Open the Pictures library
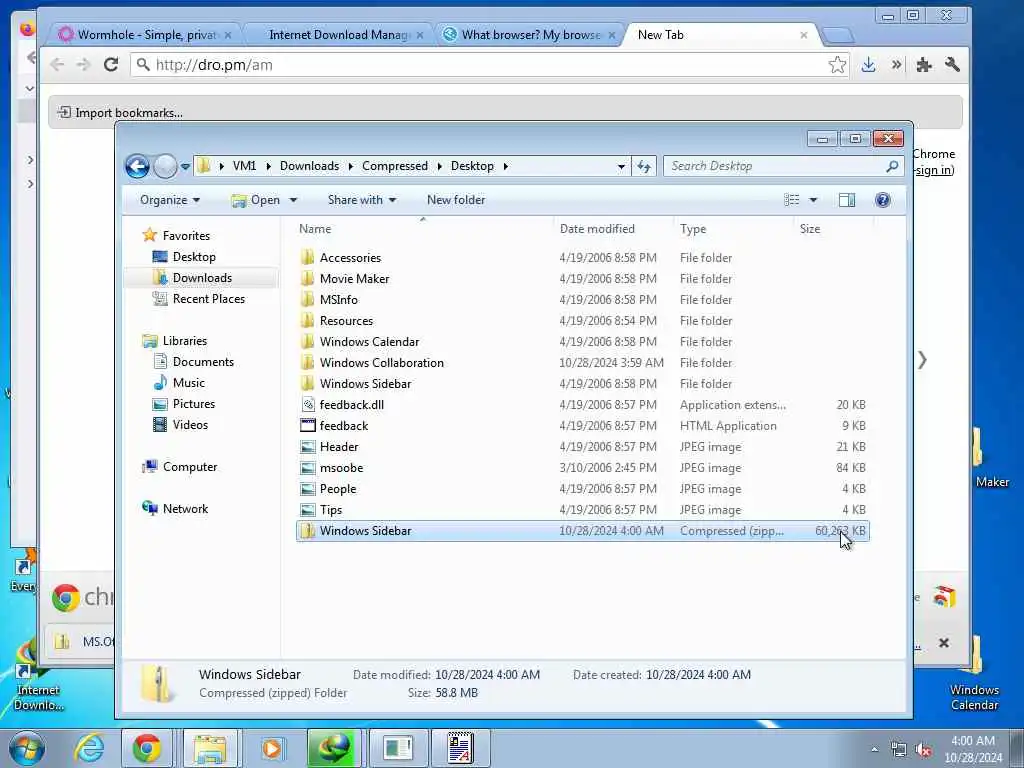This screenshot has width=1024, height=768. pos(193,403)
